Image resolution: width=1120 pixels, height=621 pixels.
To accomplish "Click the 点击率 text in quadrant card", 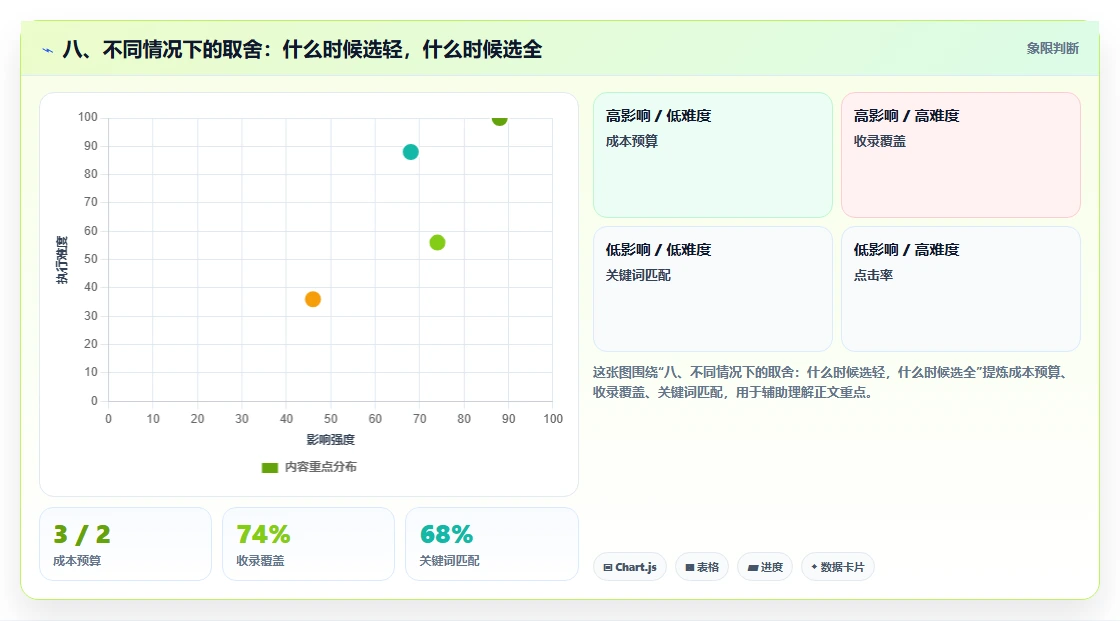I will pyautogui.click(x=873, y=275).
